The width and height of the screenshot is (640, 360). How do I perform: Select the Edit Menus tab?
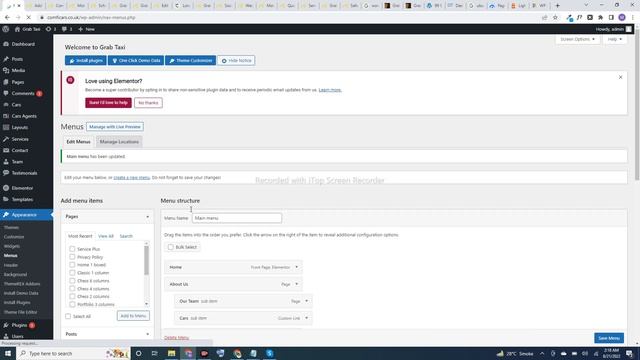[x=78, y=142]
